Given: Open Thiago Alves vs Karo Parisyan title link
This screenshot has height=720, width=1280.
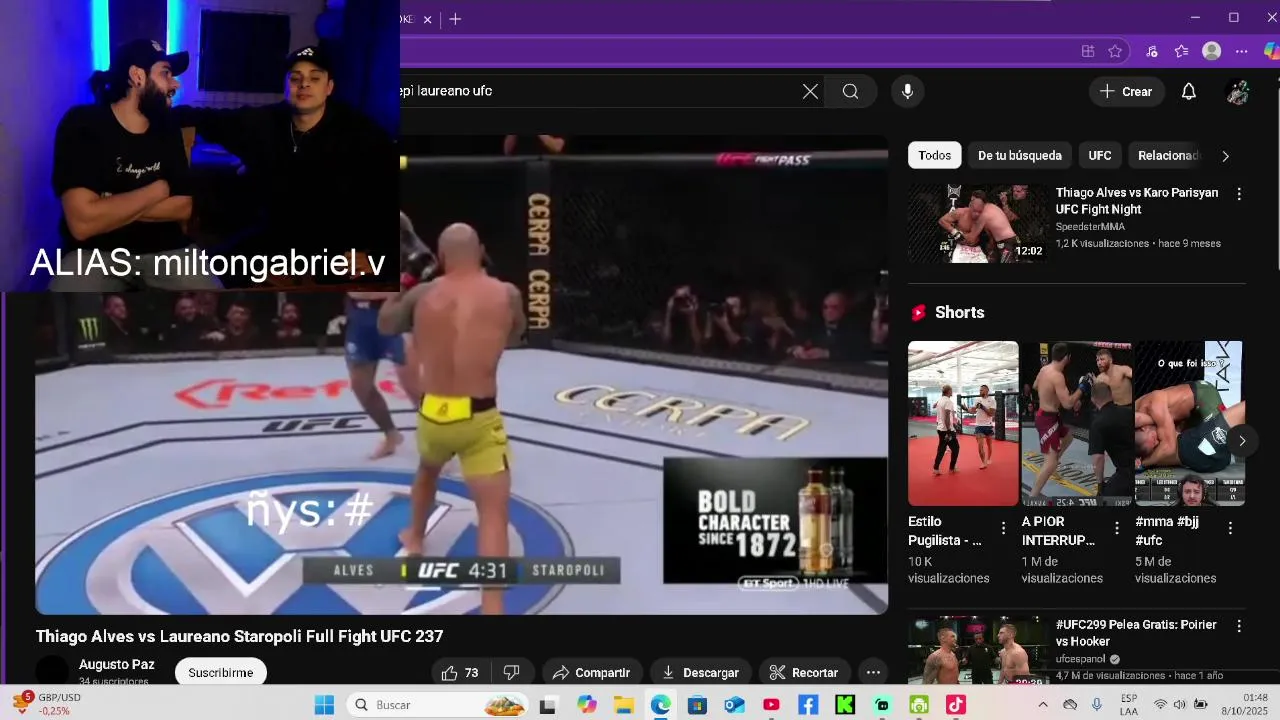Looking at the screenshot, I should (x=1137, y=201).
